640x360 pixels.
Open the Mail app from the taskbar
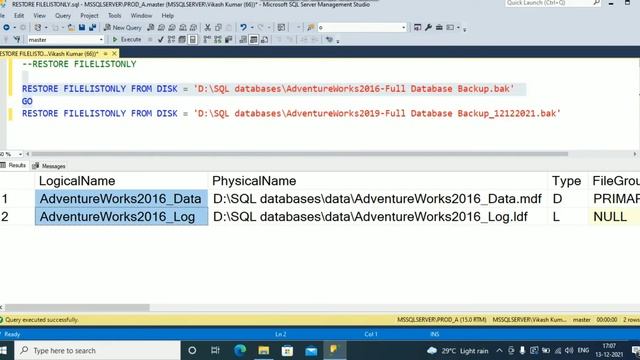[311, 350]
